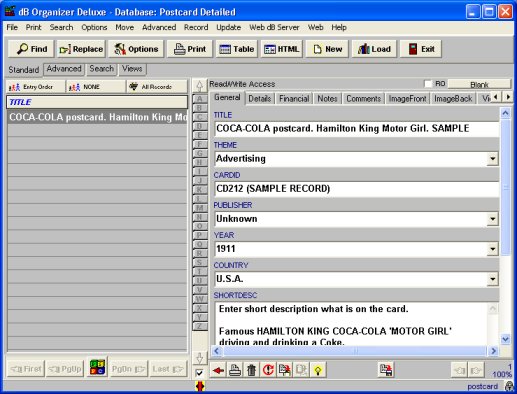The width and height of the screenshot is (517, 394).
Task: Click the Last navigation button
Action: click(168, 369)
